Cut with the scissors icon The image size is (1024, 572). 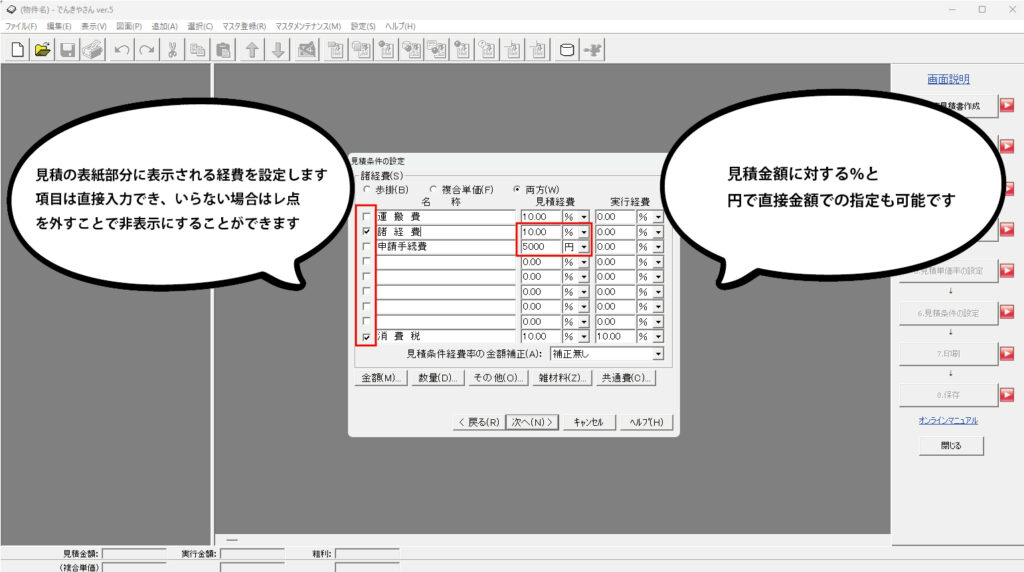(172, 50)
